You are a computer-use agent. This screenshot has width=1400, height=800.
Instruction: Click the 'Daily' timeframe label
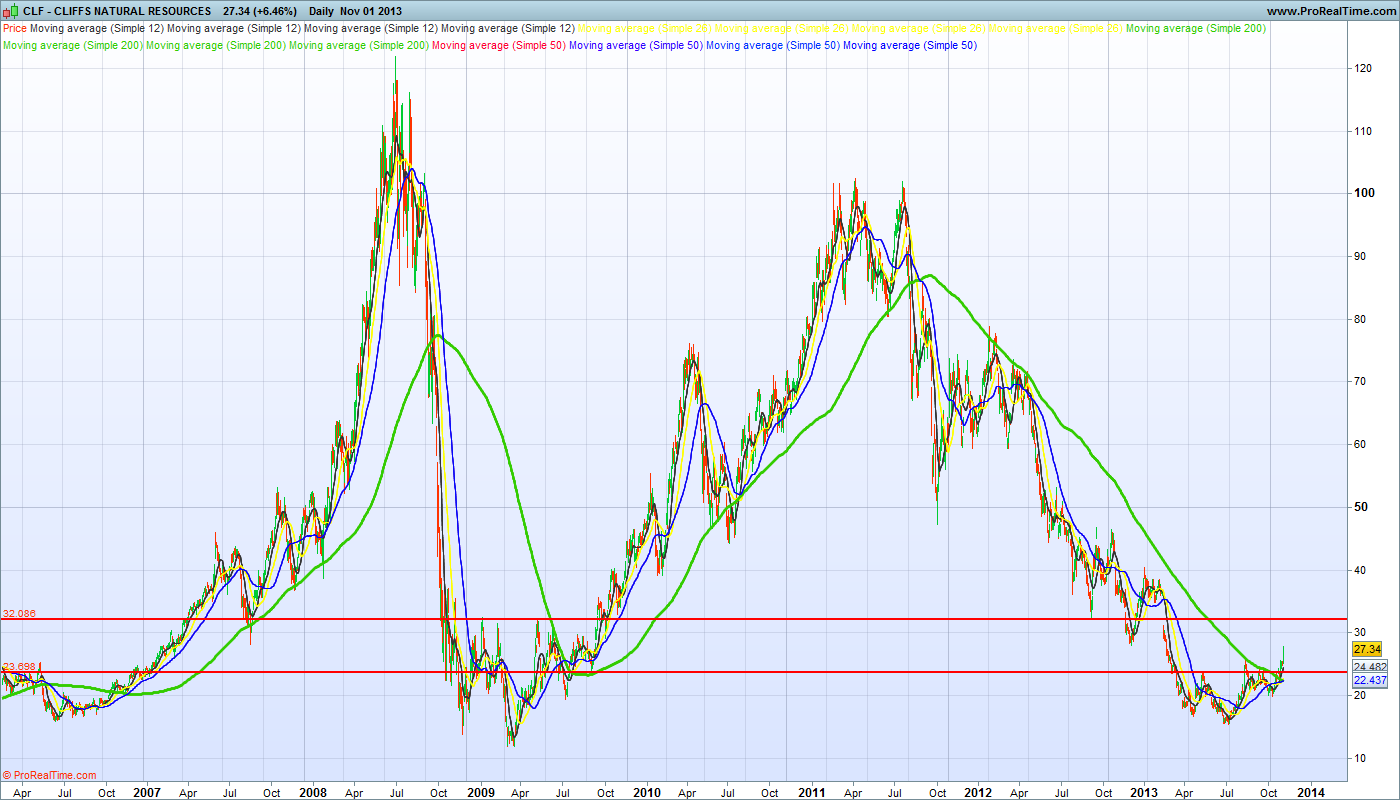pos(322,11)
